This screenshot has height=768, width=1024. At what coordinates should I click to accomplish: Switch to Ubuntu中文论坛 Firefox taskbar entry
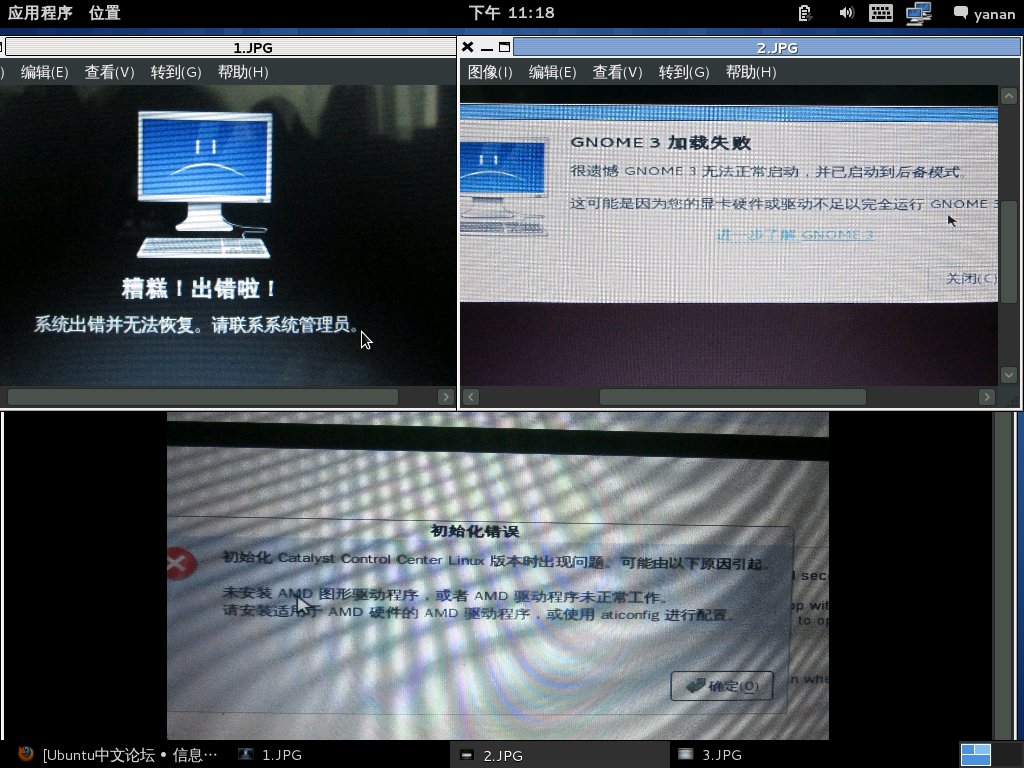pyautogui.click(x=118, y=755)
